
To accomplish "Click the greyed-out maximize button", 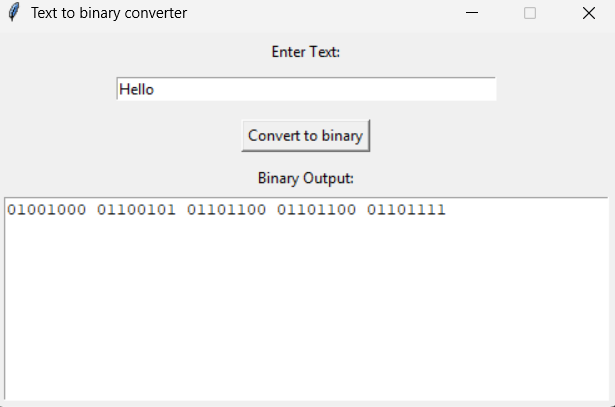I will pos(530,13).
